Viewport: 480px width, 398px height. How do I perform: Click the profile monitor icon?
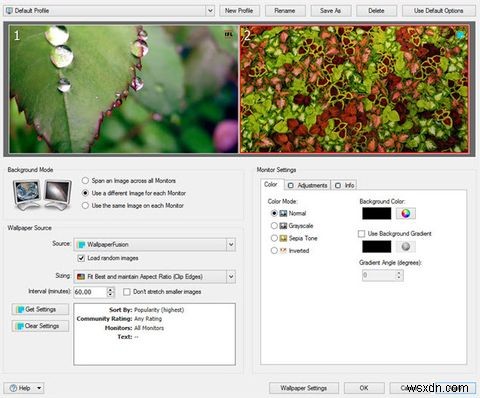tap(9, 11)
